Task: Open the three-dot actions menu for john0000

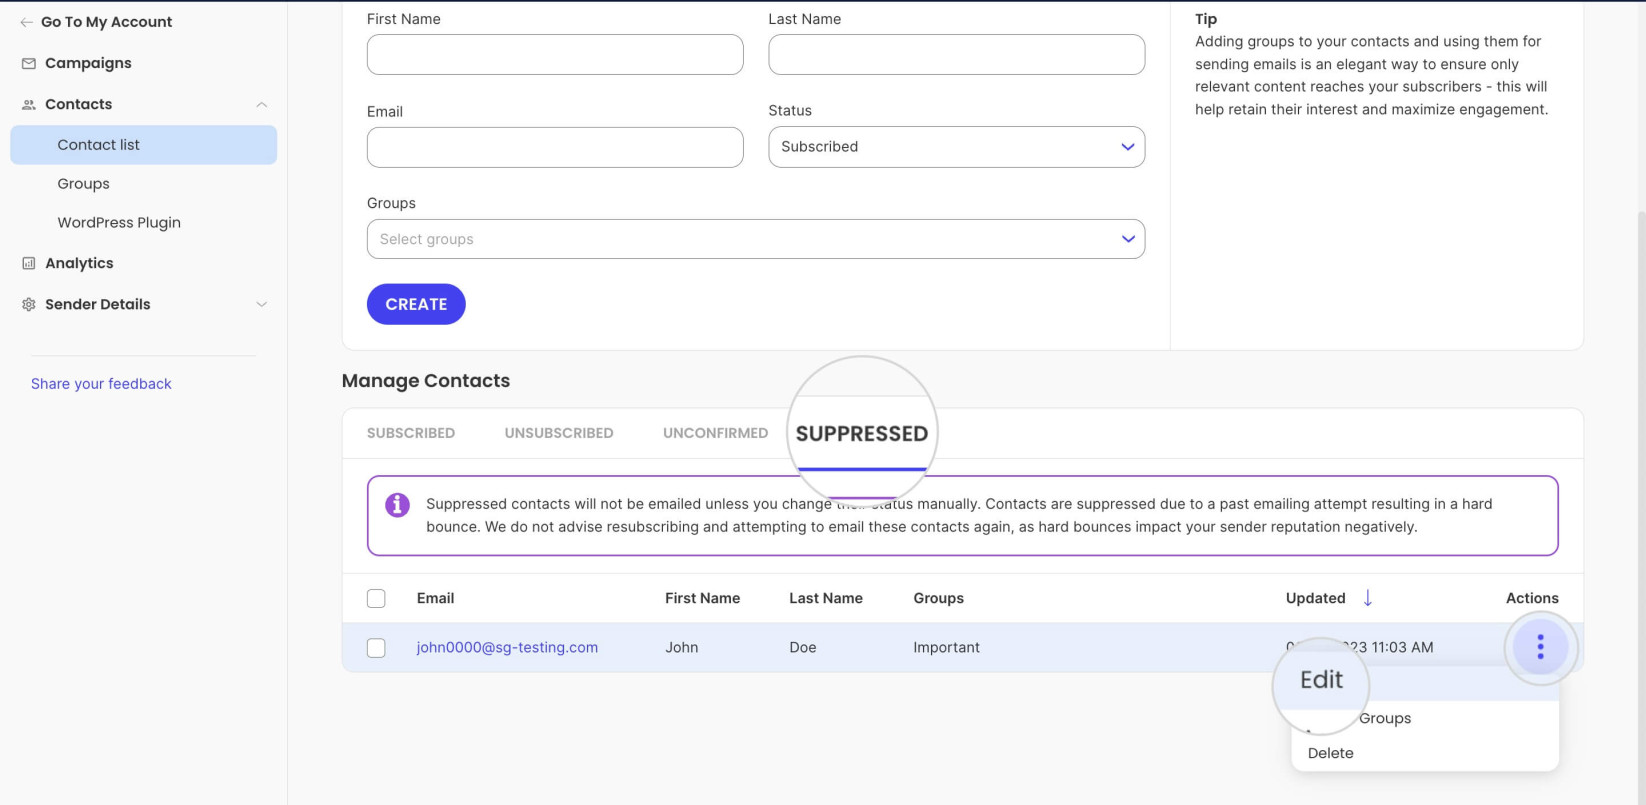Action: point(1540,647)
